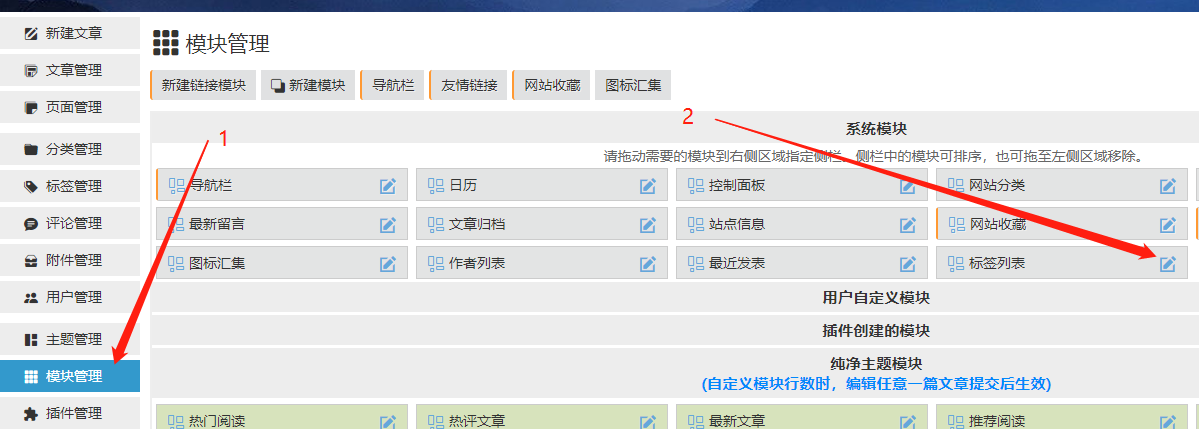
Task: Click the grid icon beside 文章归档 module name
Action: click(x=436, y=224)
